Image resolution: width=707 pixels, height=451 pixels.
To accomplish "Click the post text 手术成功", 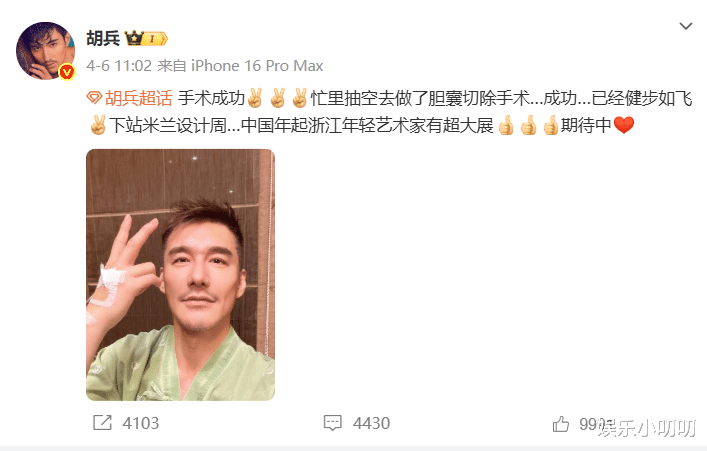I will pos(211,98).
